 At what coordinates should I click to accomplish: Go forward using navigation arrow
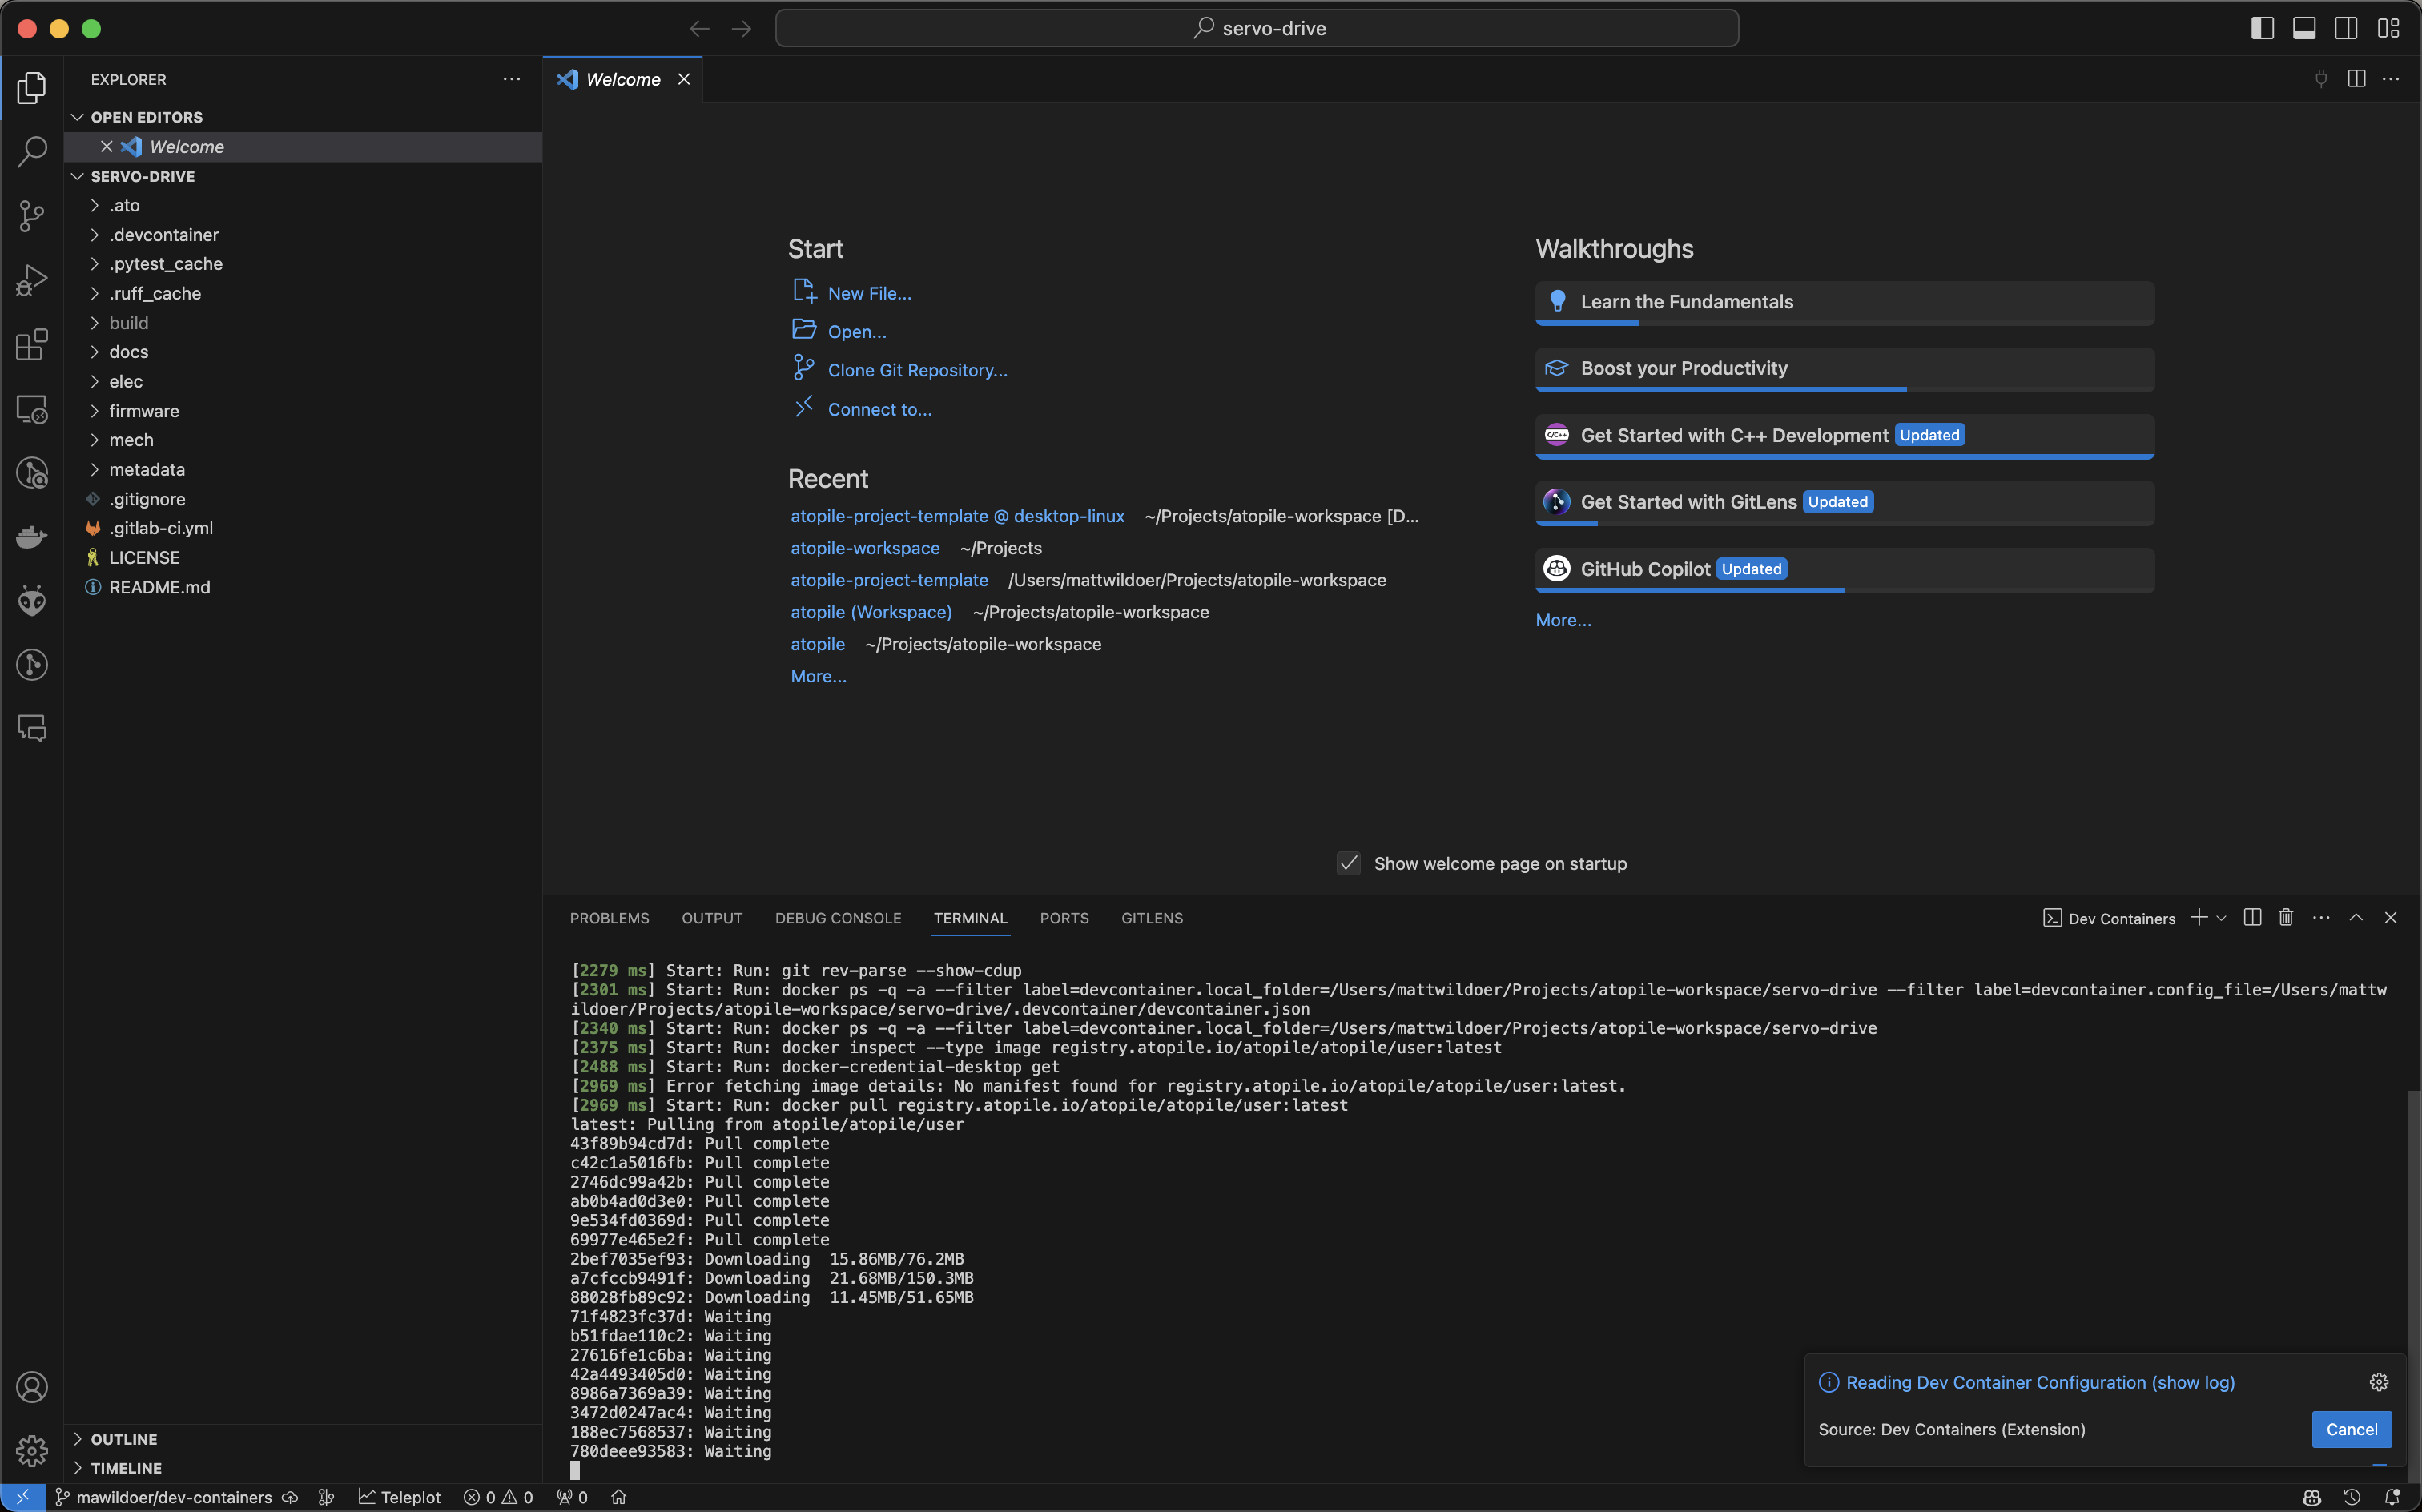click(x=741, y=28)
